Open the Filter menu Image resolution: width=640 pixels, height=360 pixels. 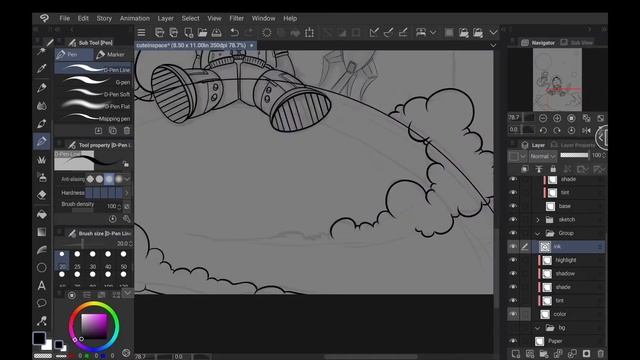click(x=236, y=18)
